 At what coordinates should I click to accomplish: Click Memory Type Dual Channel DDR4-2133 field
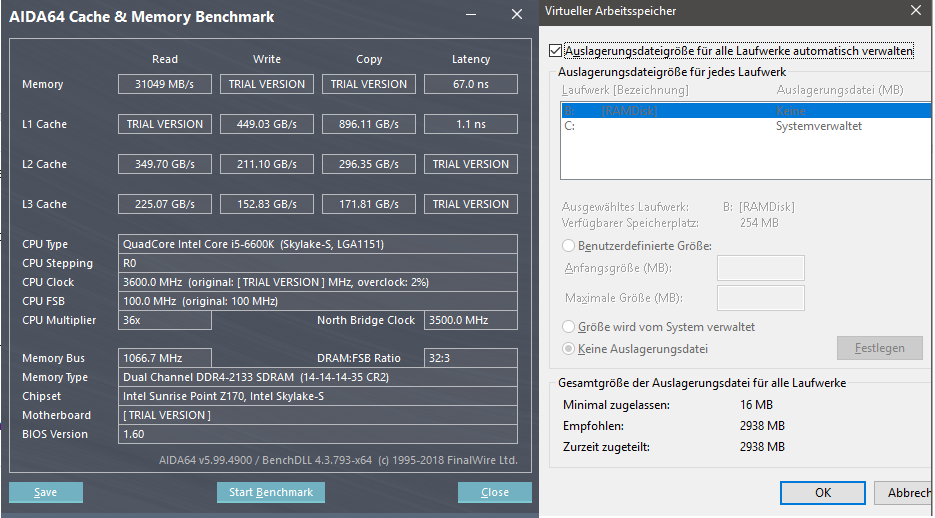(318, 377)
